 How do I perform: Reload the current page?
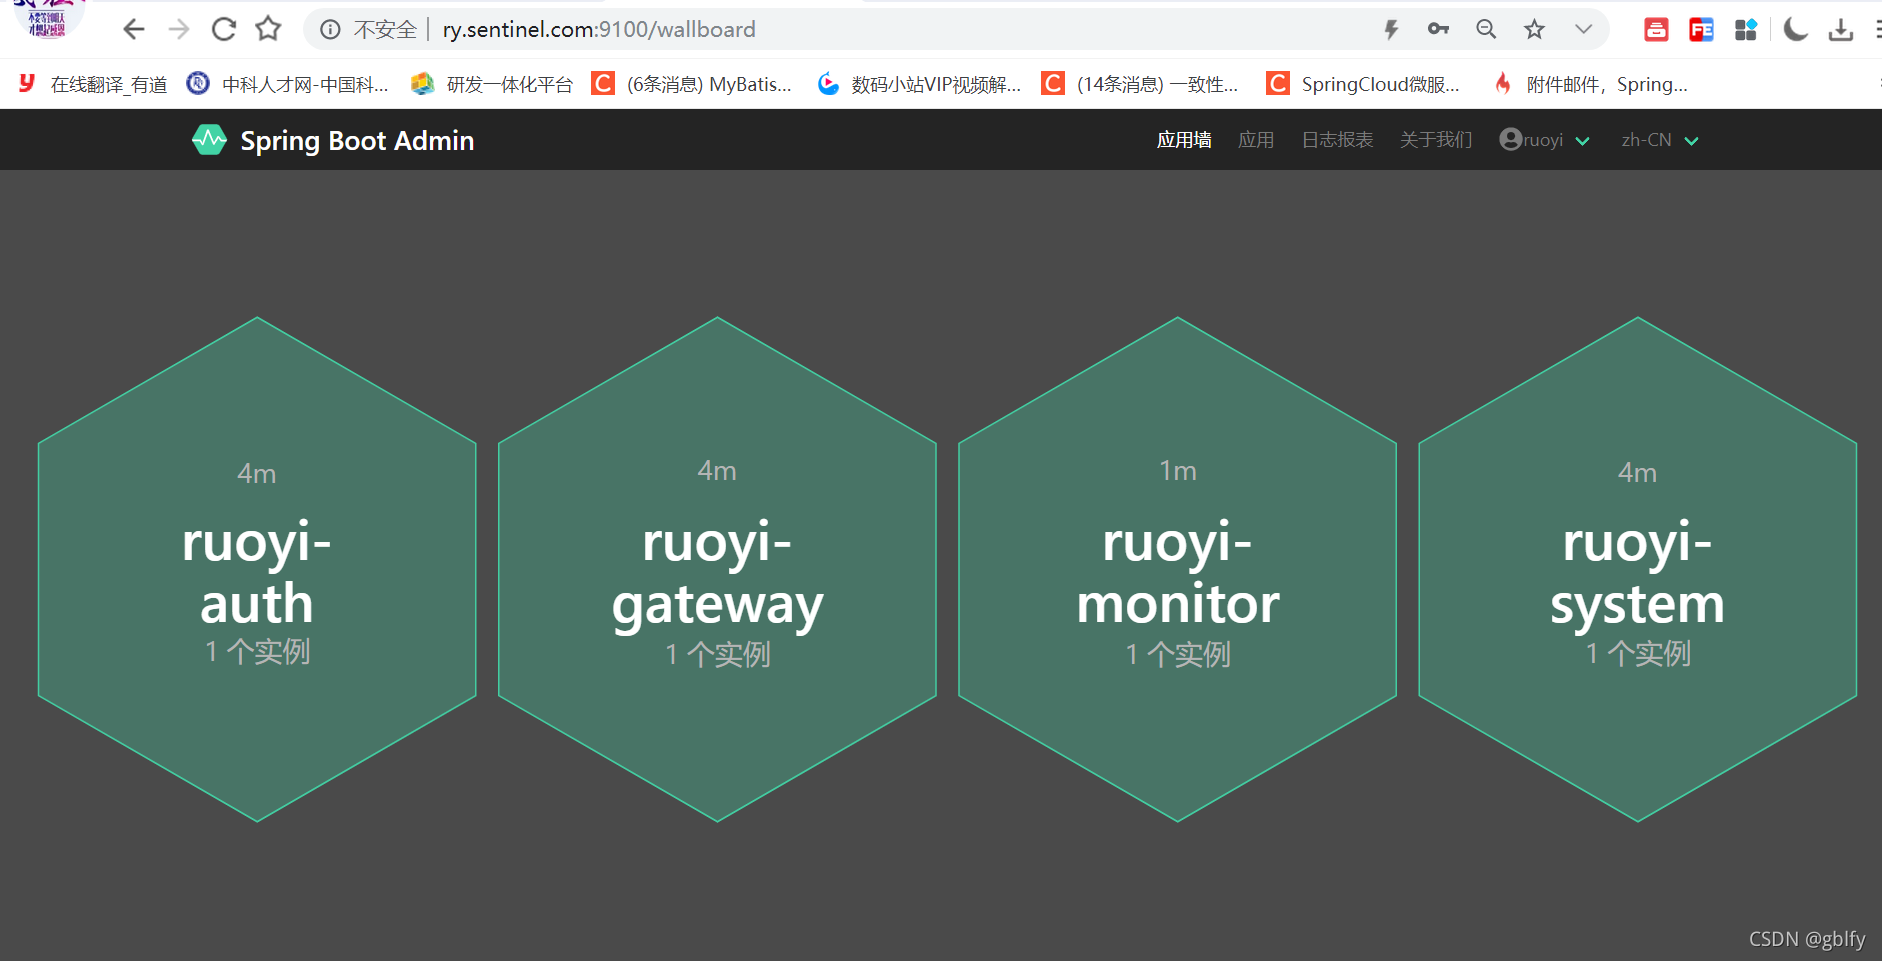pos(224,30)
